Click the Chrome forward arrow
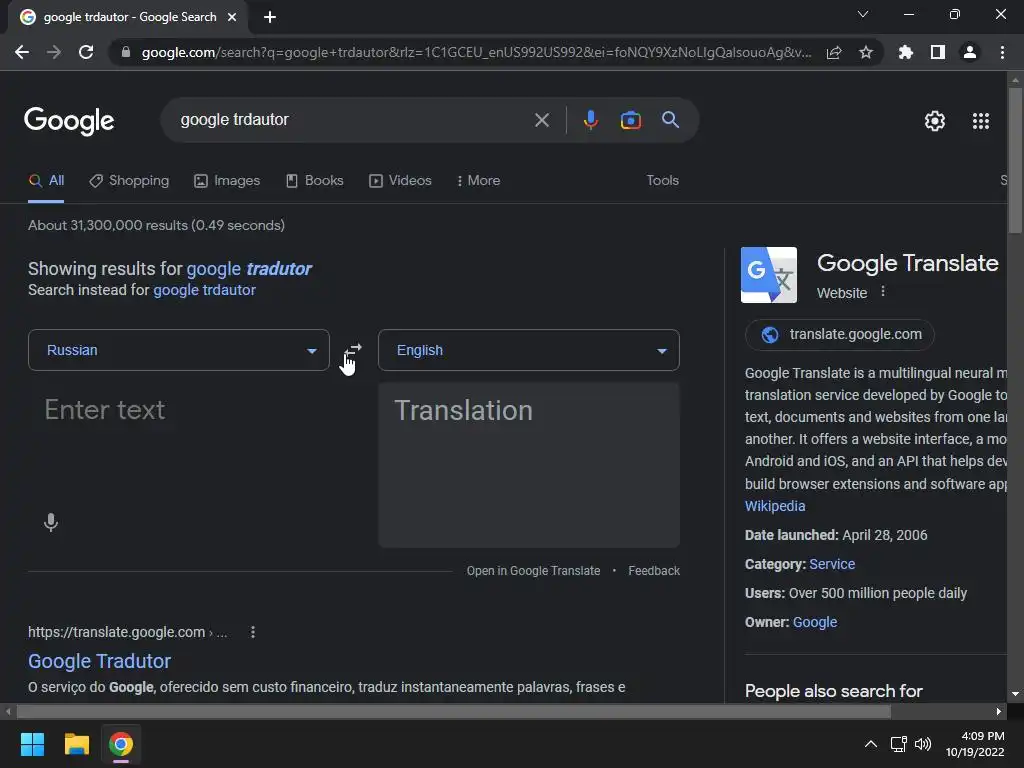 tap(54, 52)
